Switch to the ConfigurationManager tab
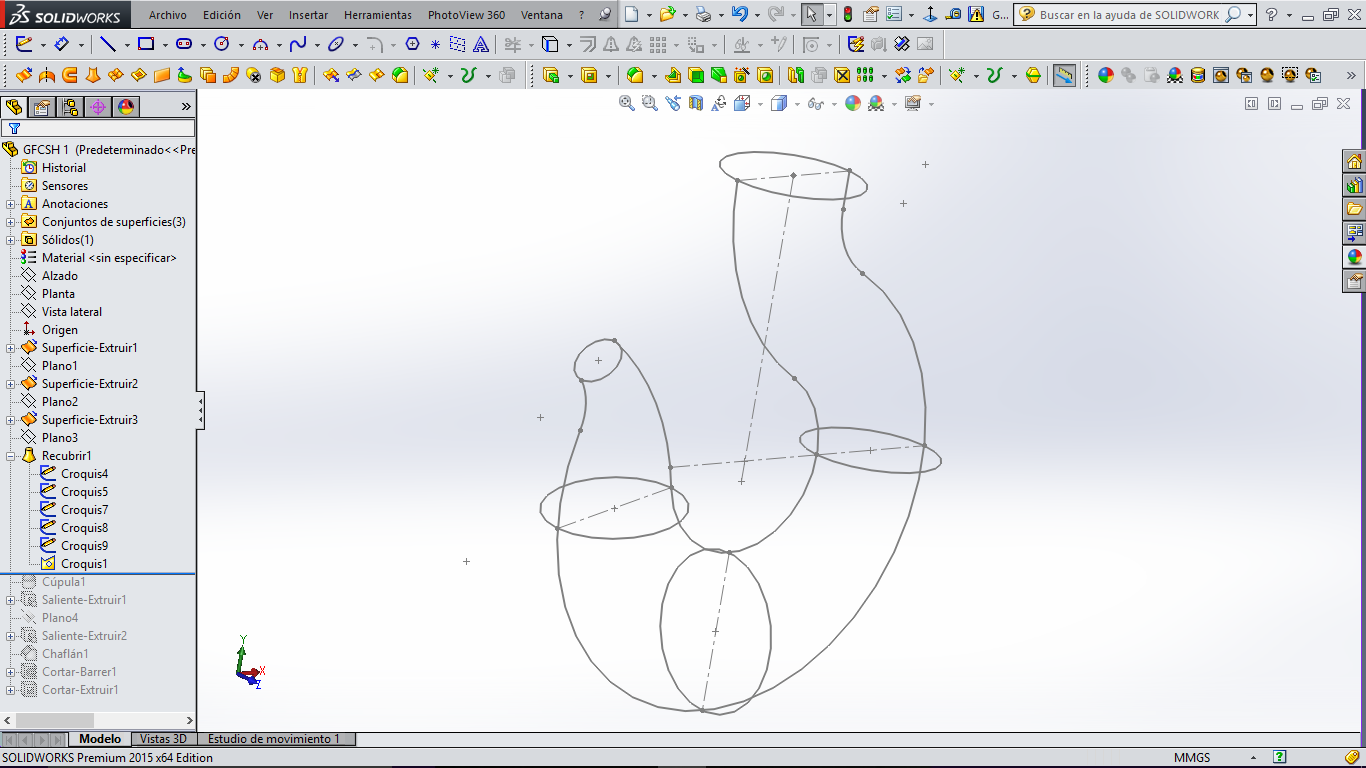Viewport: 1366px width, 768px height. pyautogui.click(x=70, y=107)
